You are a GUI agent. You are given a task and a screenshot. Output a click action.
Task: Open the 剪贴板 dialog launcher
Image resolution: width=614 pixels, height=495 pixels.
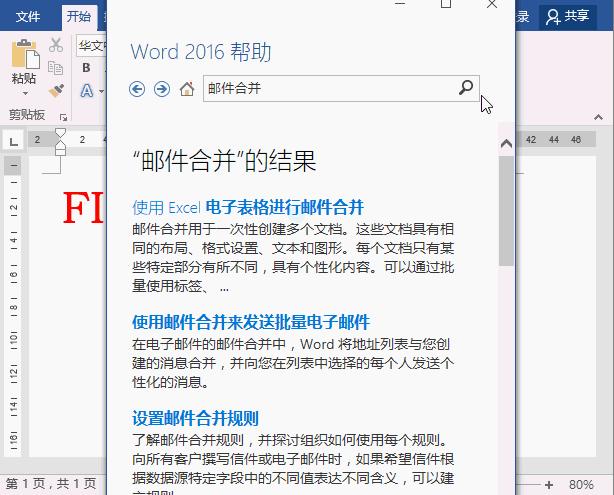[63, 117]
